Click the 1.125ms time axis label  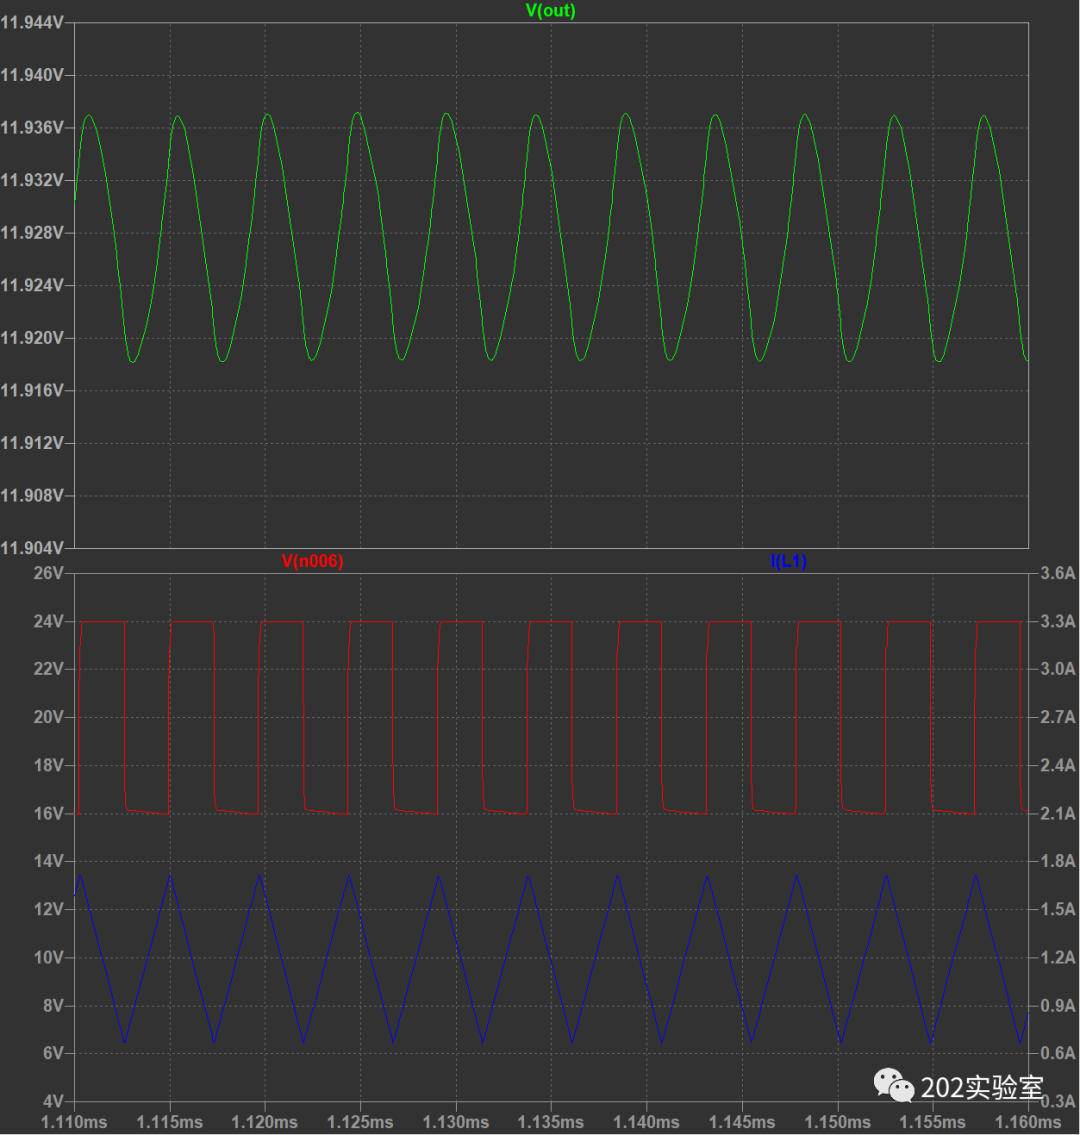tap(360, 1123)
